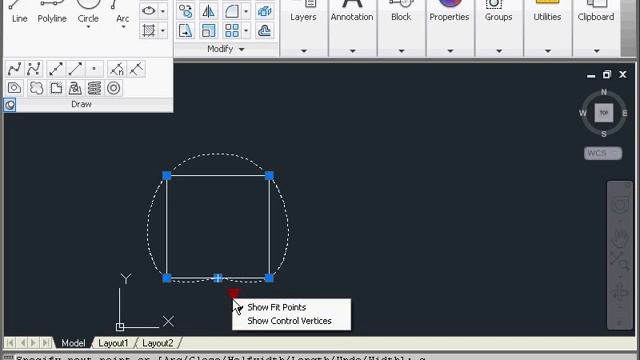The width and height of the screenshot is (640, 360).
Task: Open the WCS coordinate system dropdown
Action: click(x=603, y=153)
